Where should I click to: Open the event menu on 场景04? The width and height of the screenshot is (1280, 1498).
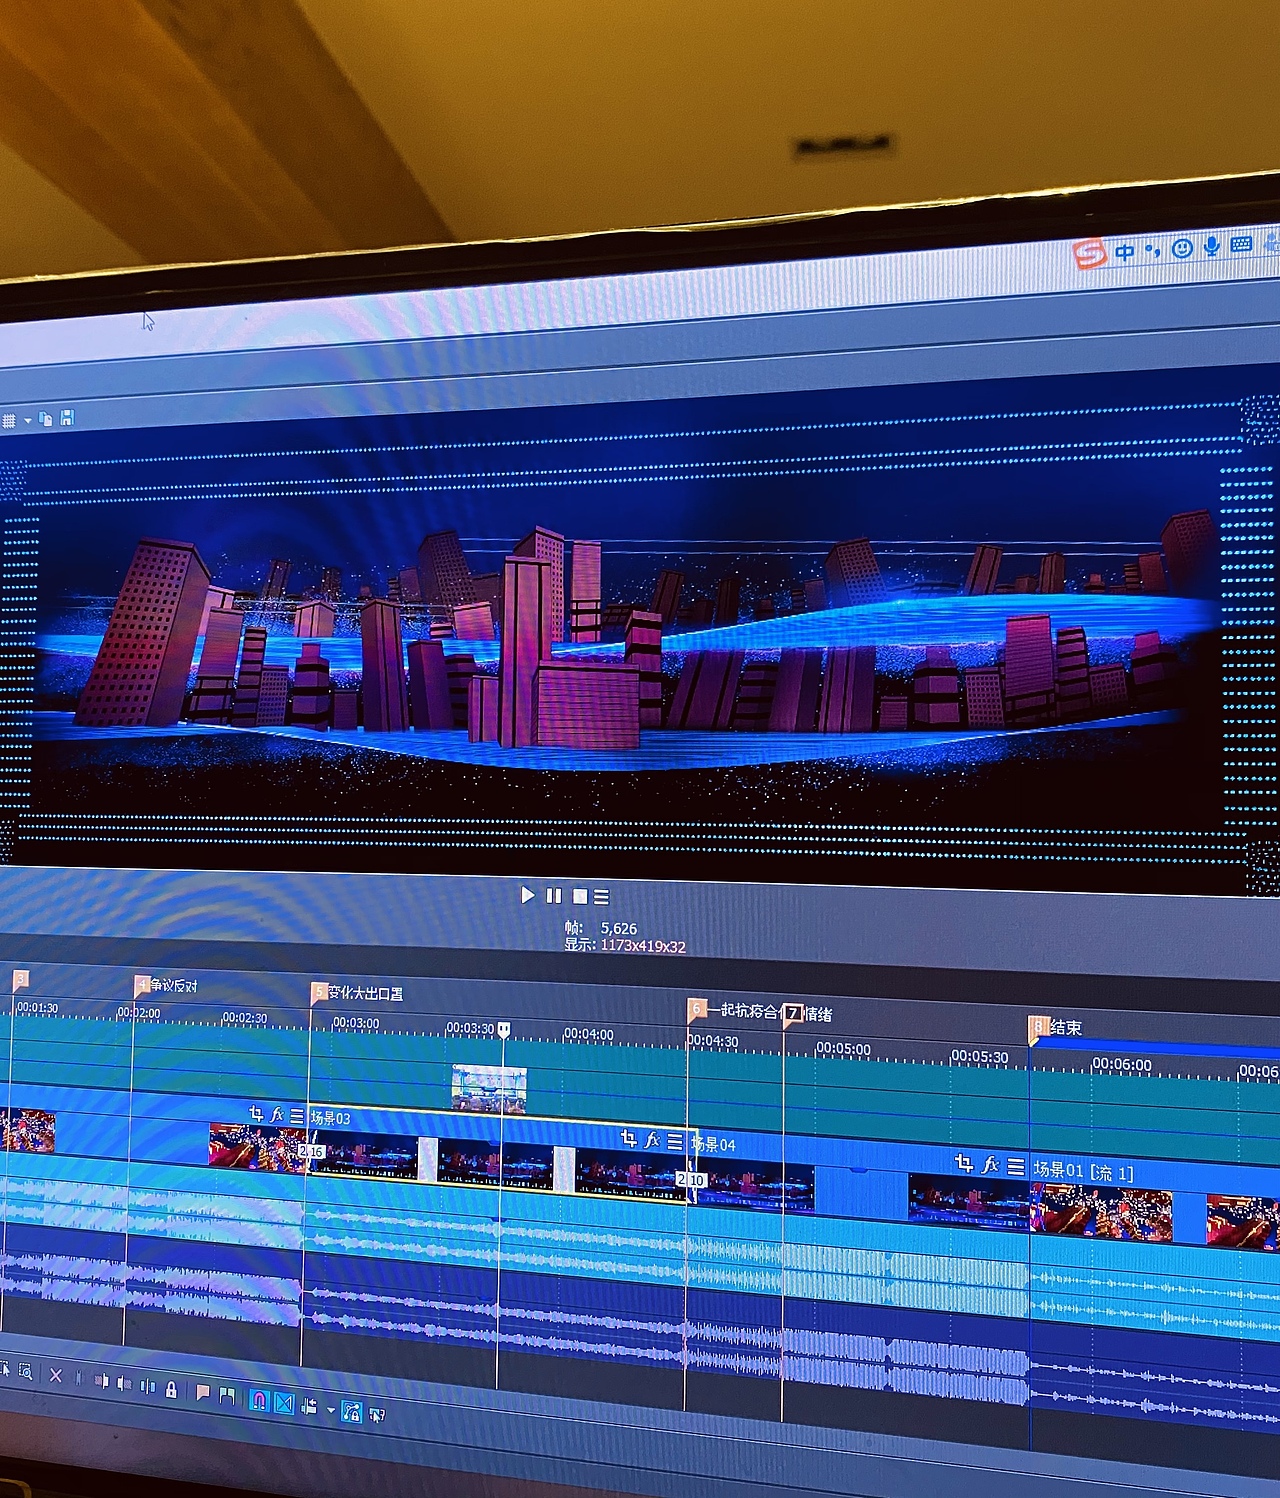coord(675,1141)
